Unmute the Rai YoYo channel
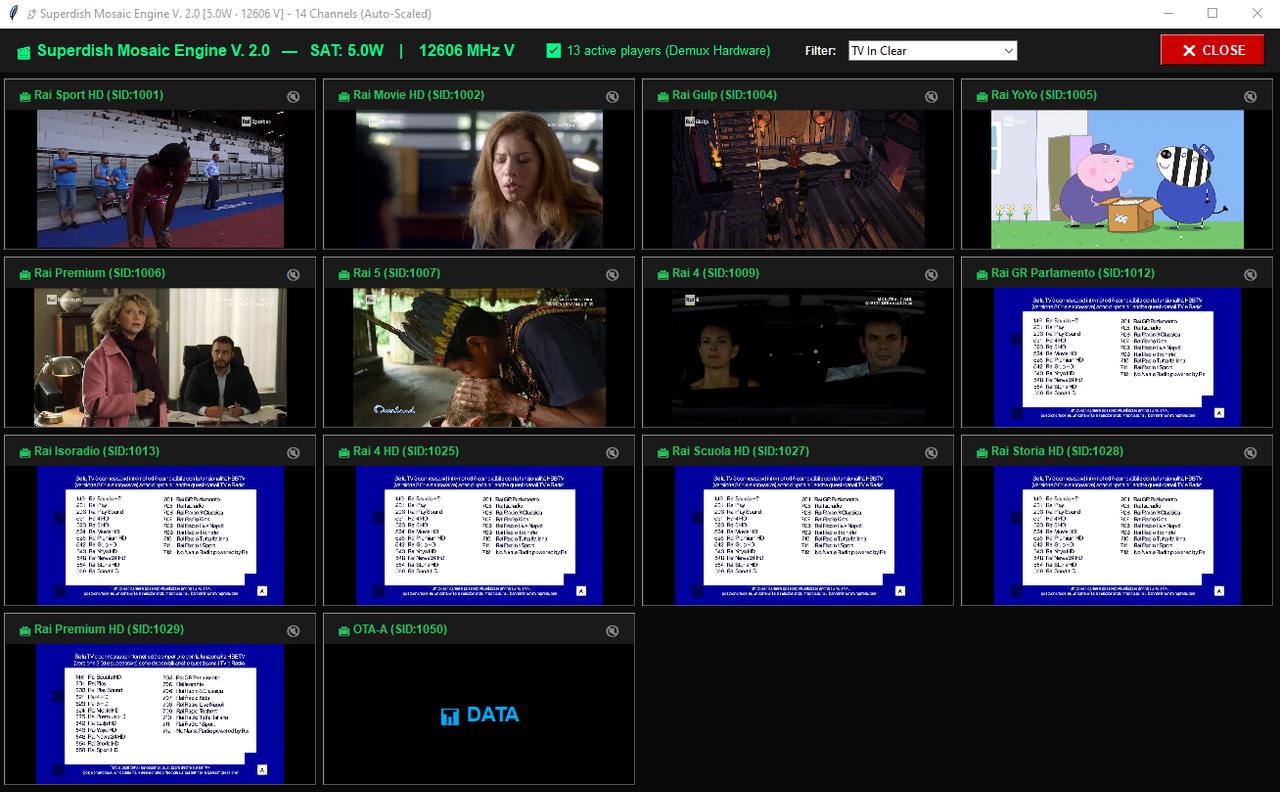This screenshot has height=792, width=1280. point(1250,97)
